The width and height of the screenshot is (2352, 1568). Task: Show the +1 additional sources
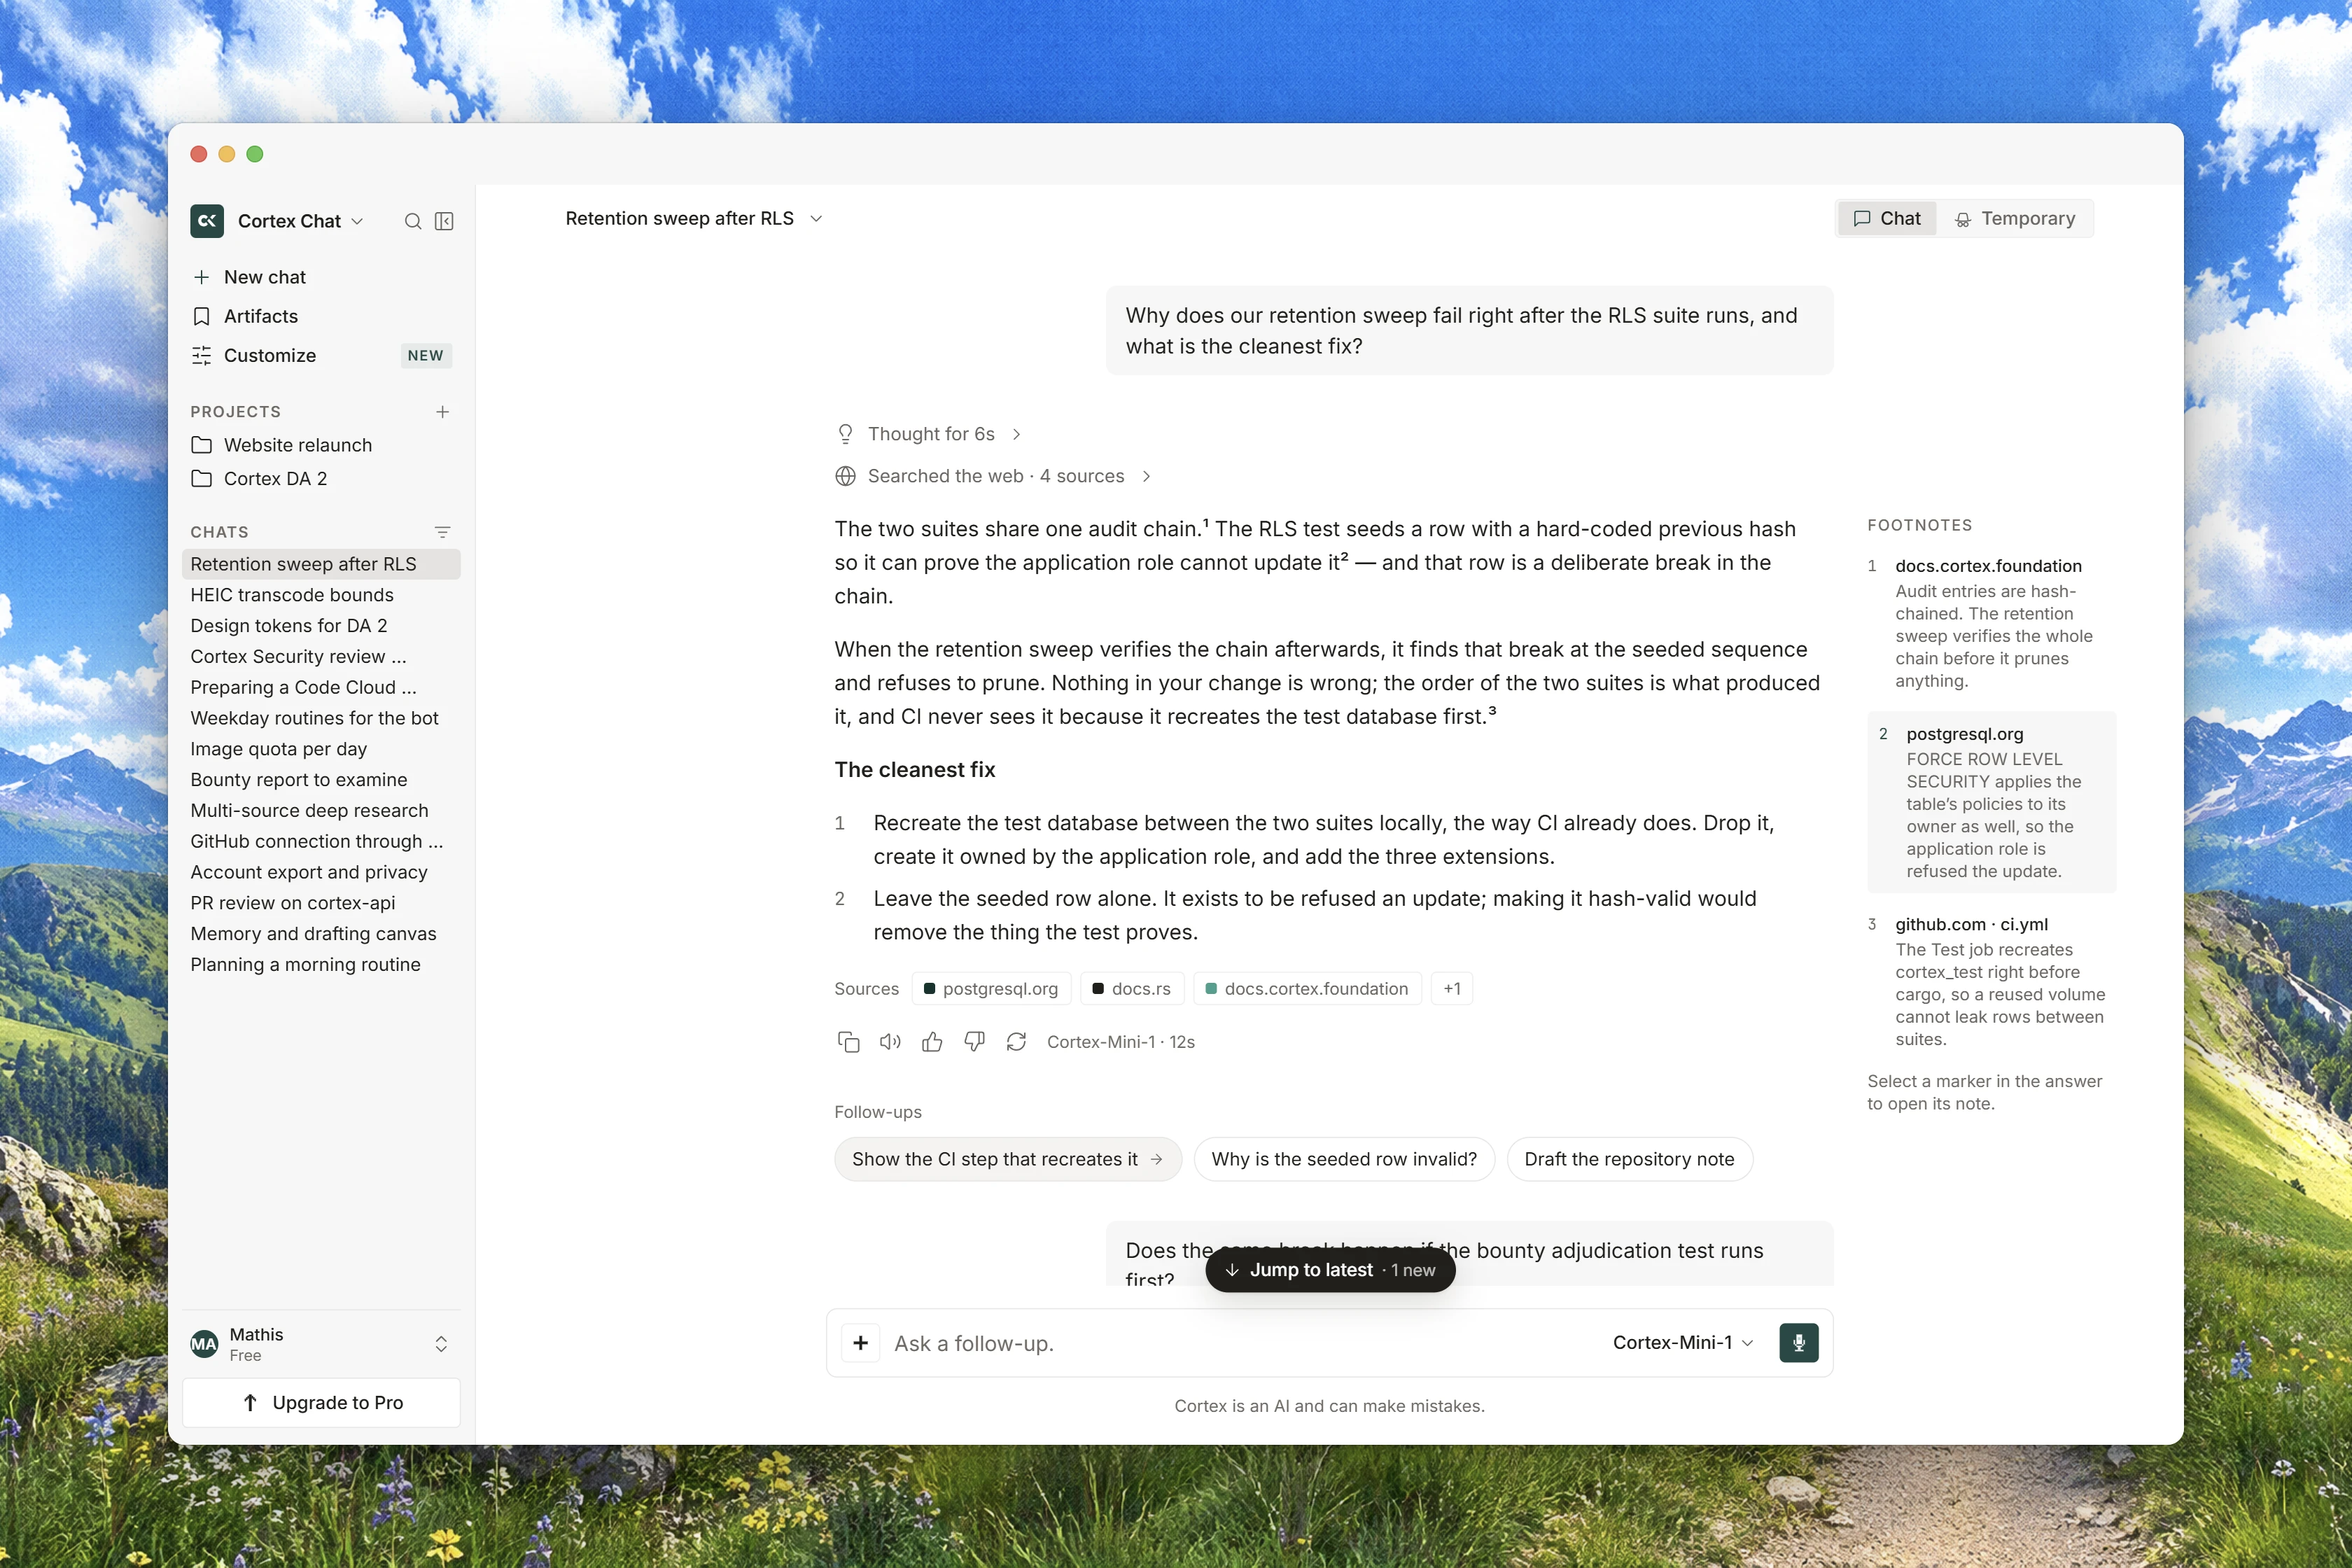1452,989
